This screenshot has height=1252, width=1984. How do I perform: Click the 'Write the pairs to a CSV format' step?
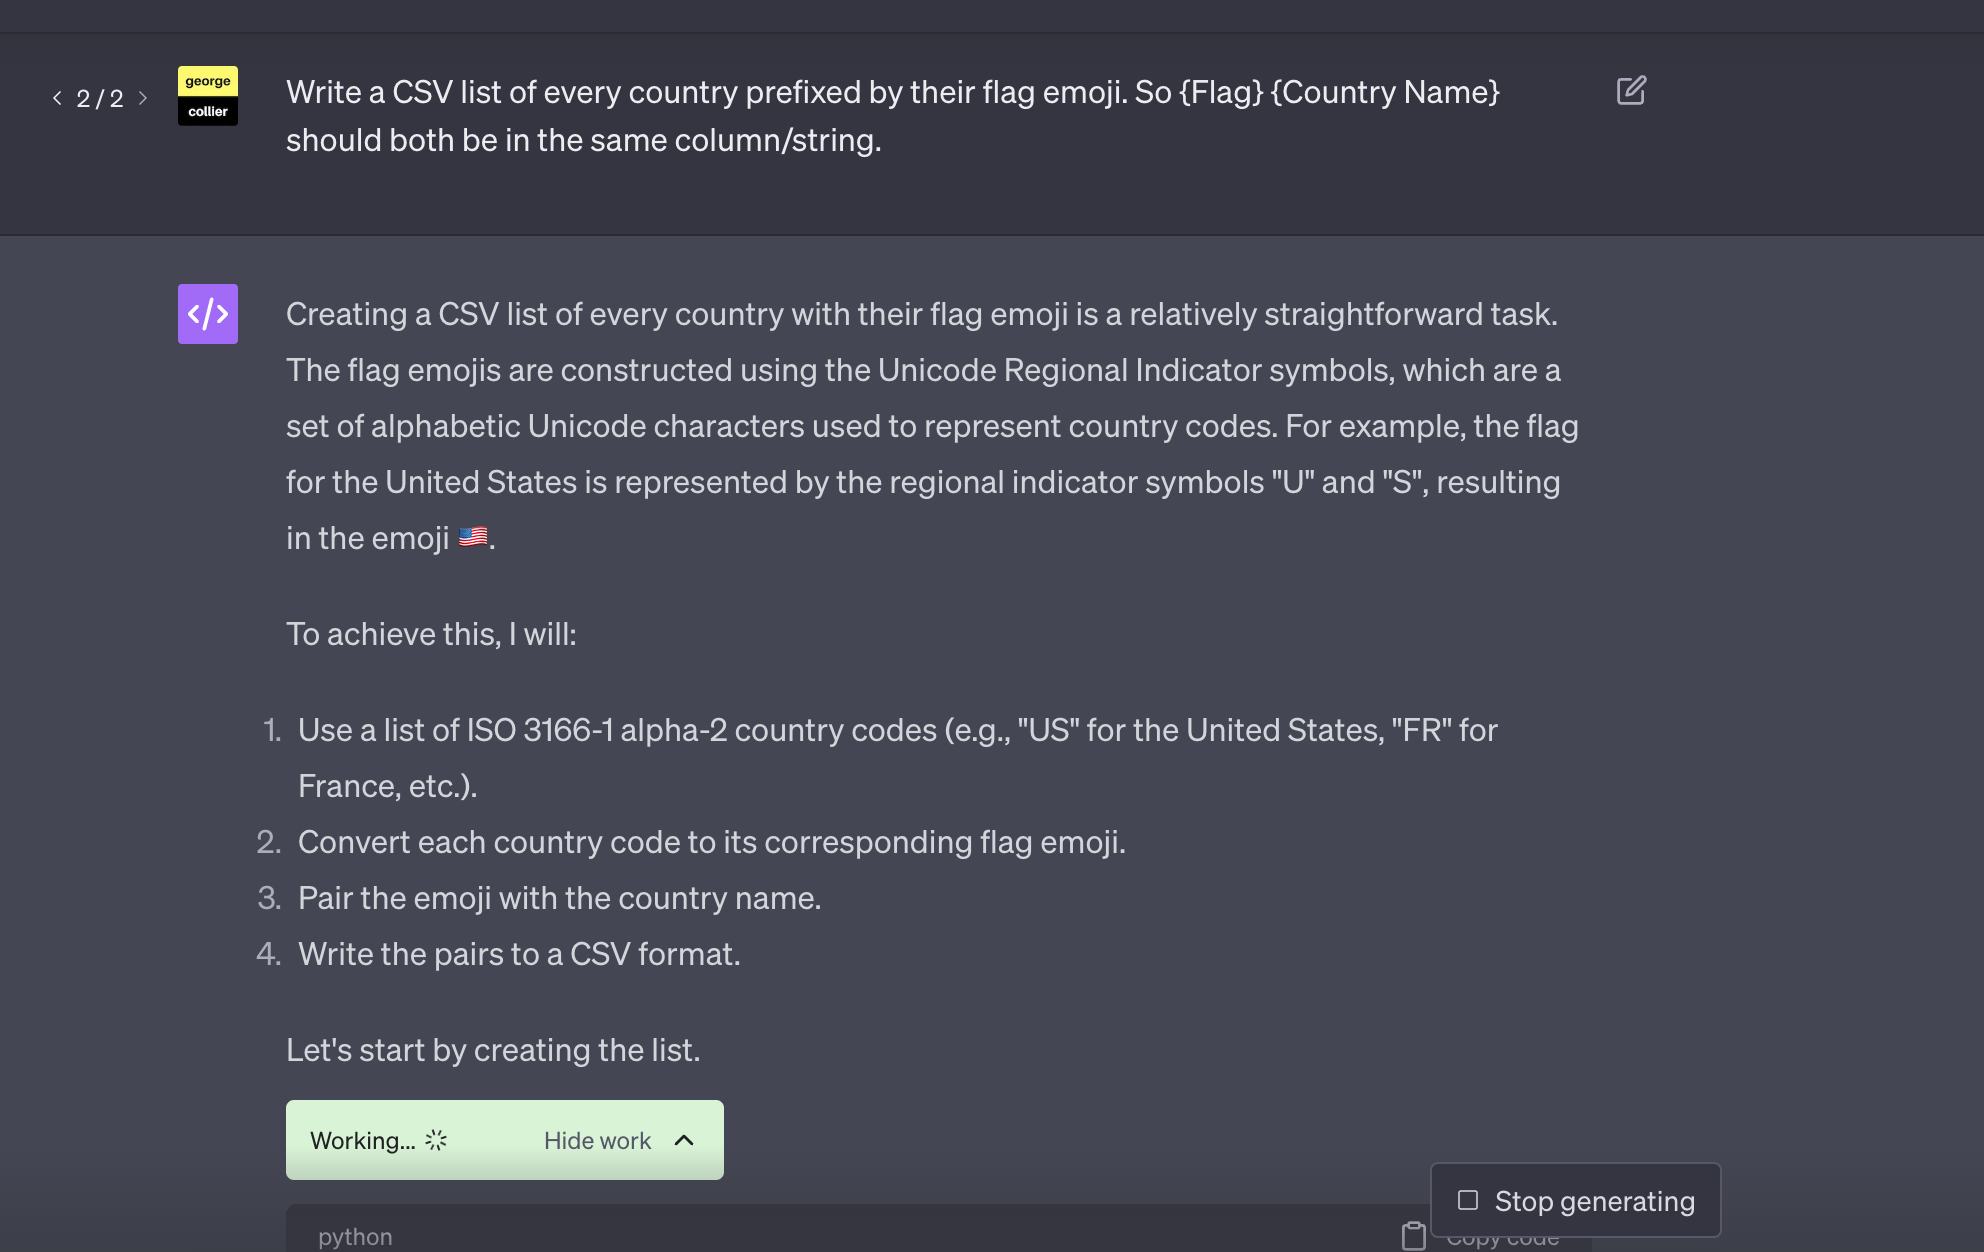pos(519,954)
